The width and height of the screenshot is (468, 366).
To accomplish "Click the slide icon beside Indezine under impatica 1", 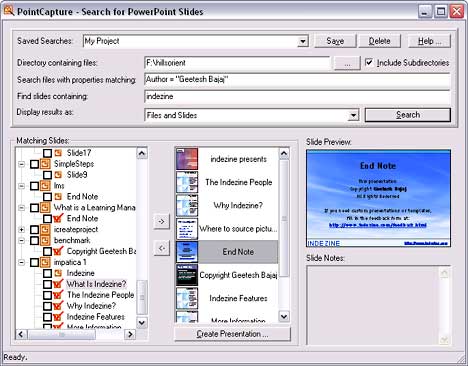I will point(58,273).
